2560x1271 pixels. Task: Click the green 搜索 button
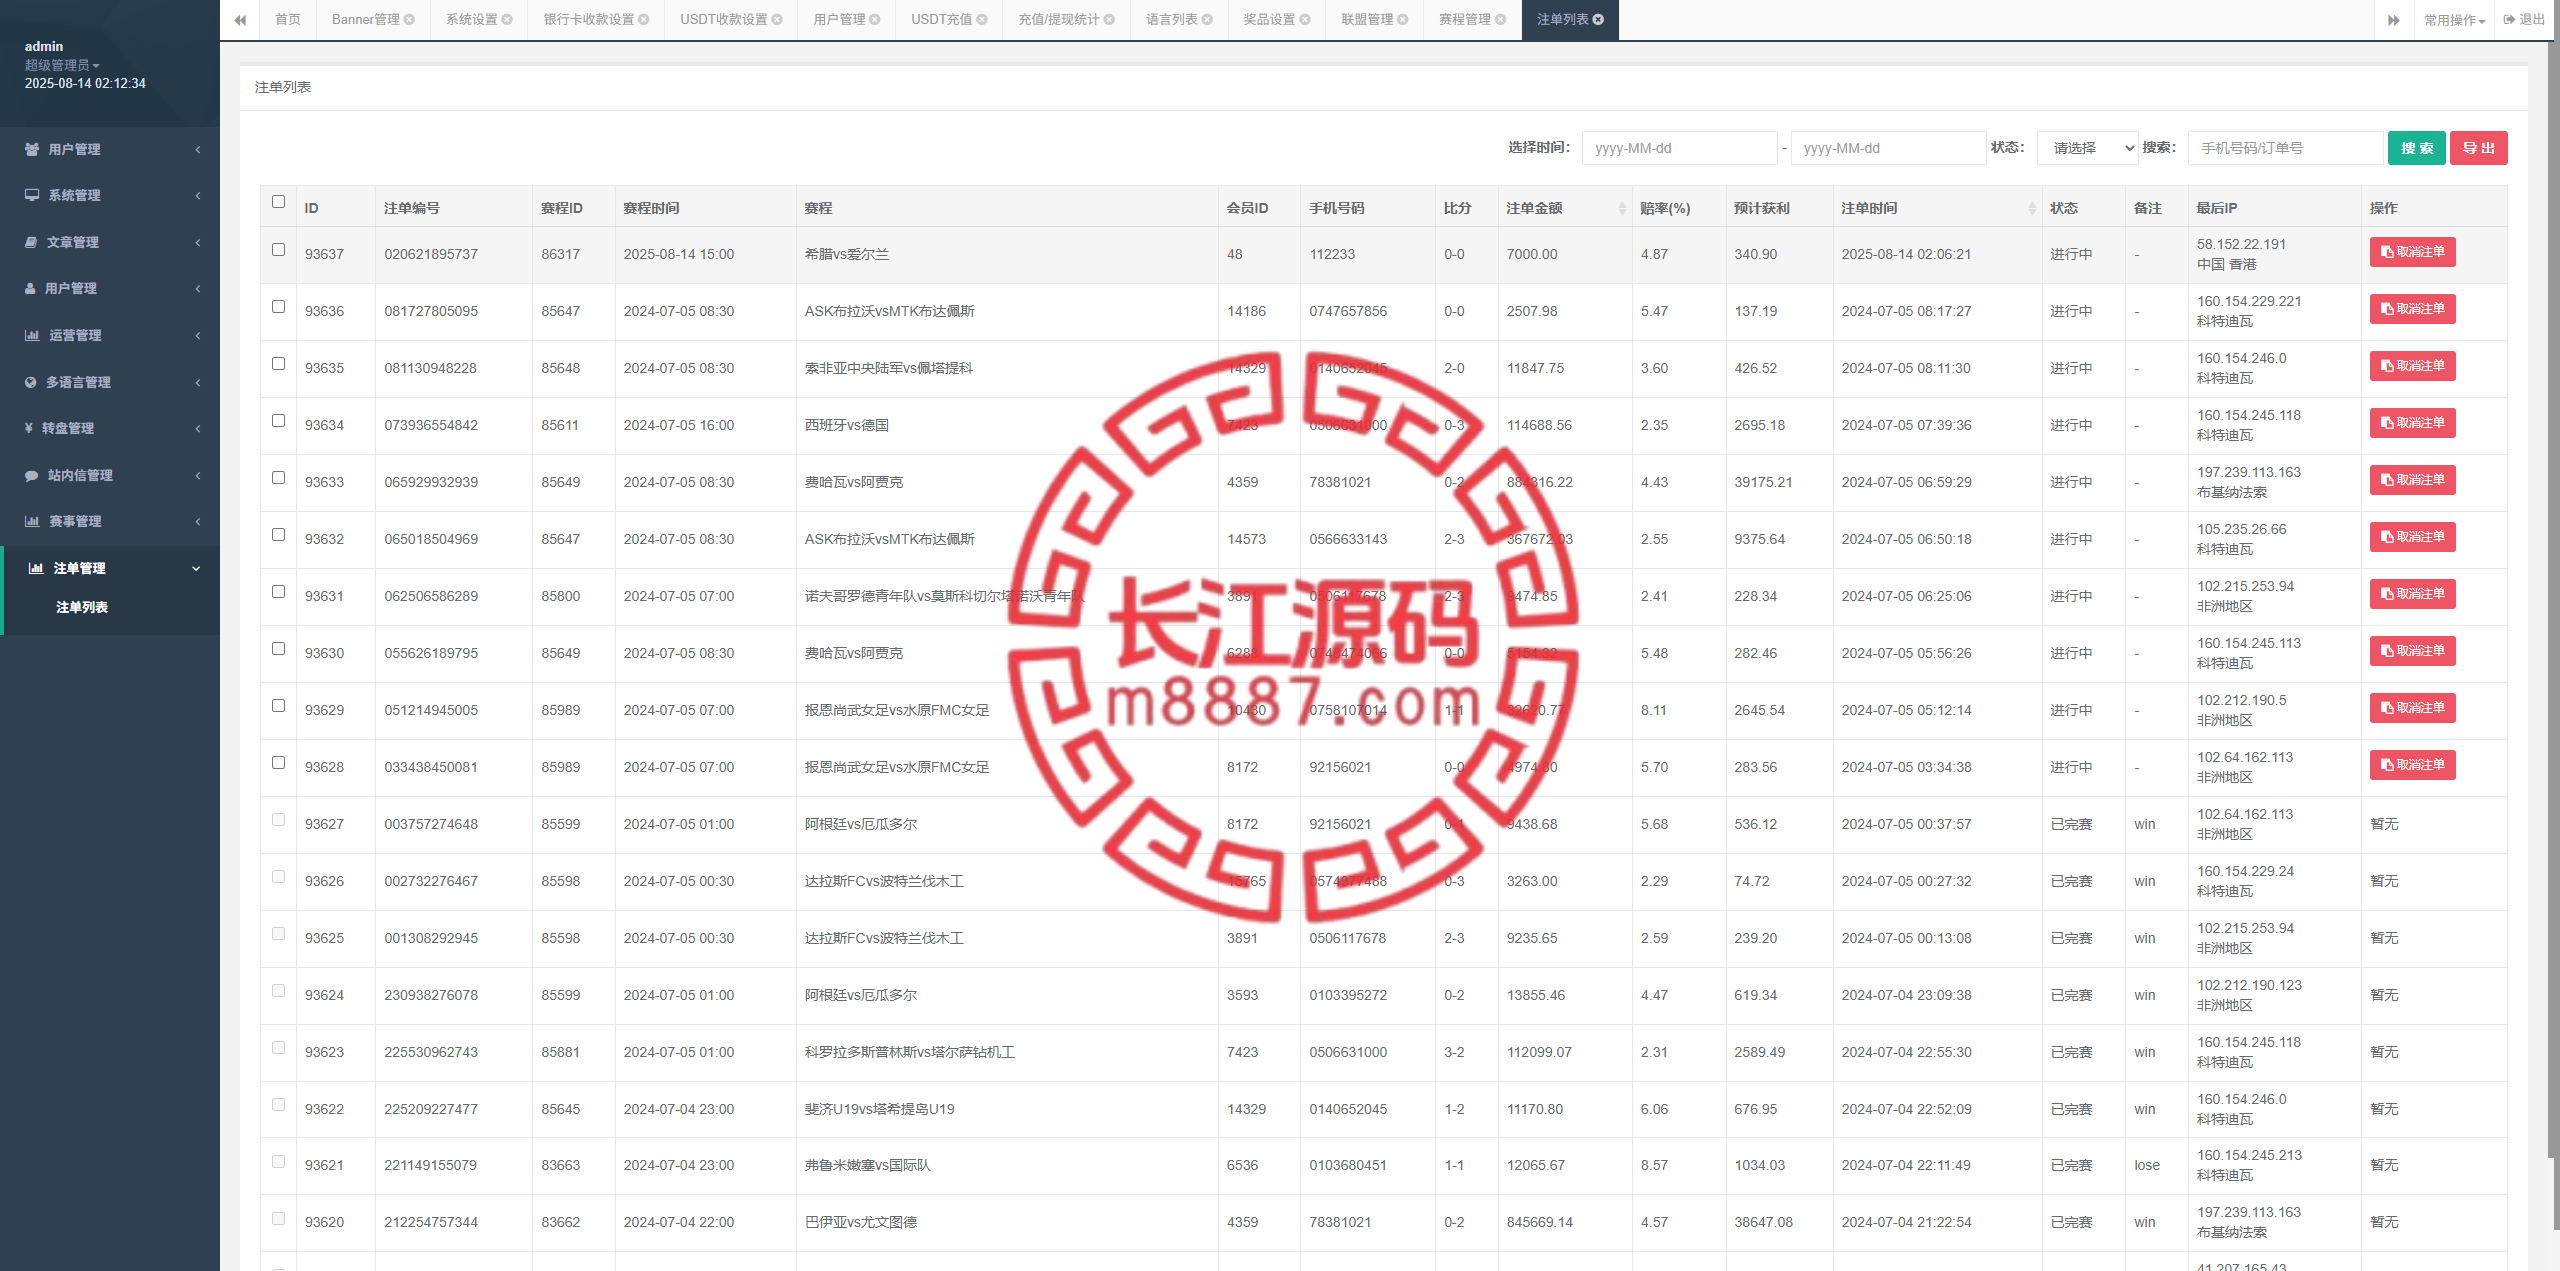click(x=2417, y=148)
